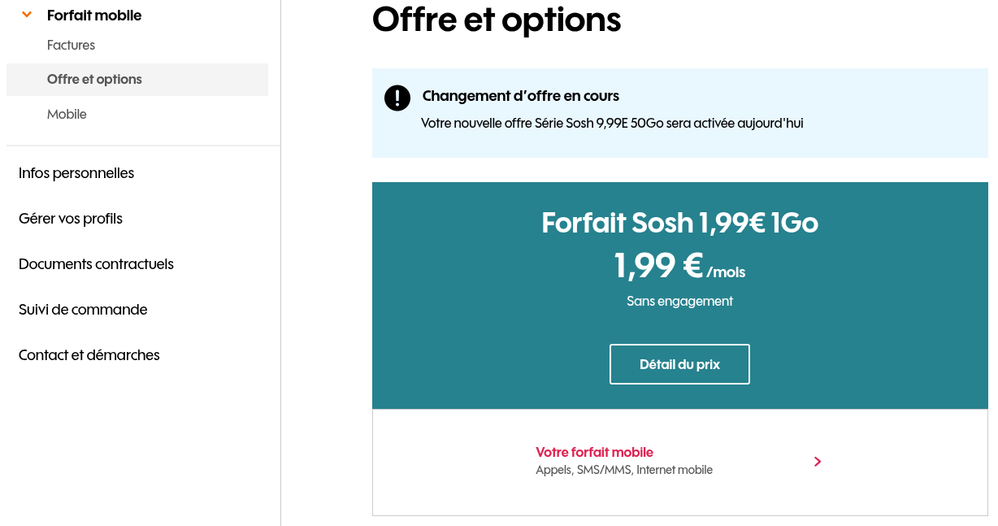Click the Série Sosh 9,99€ 50Go notification text
Screen dimensions: 998x526
pyautogui.click(x=612, y=123)
